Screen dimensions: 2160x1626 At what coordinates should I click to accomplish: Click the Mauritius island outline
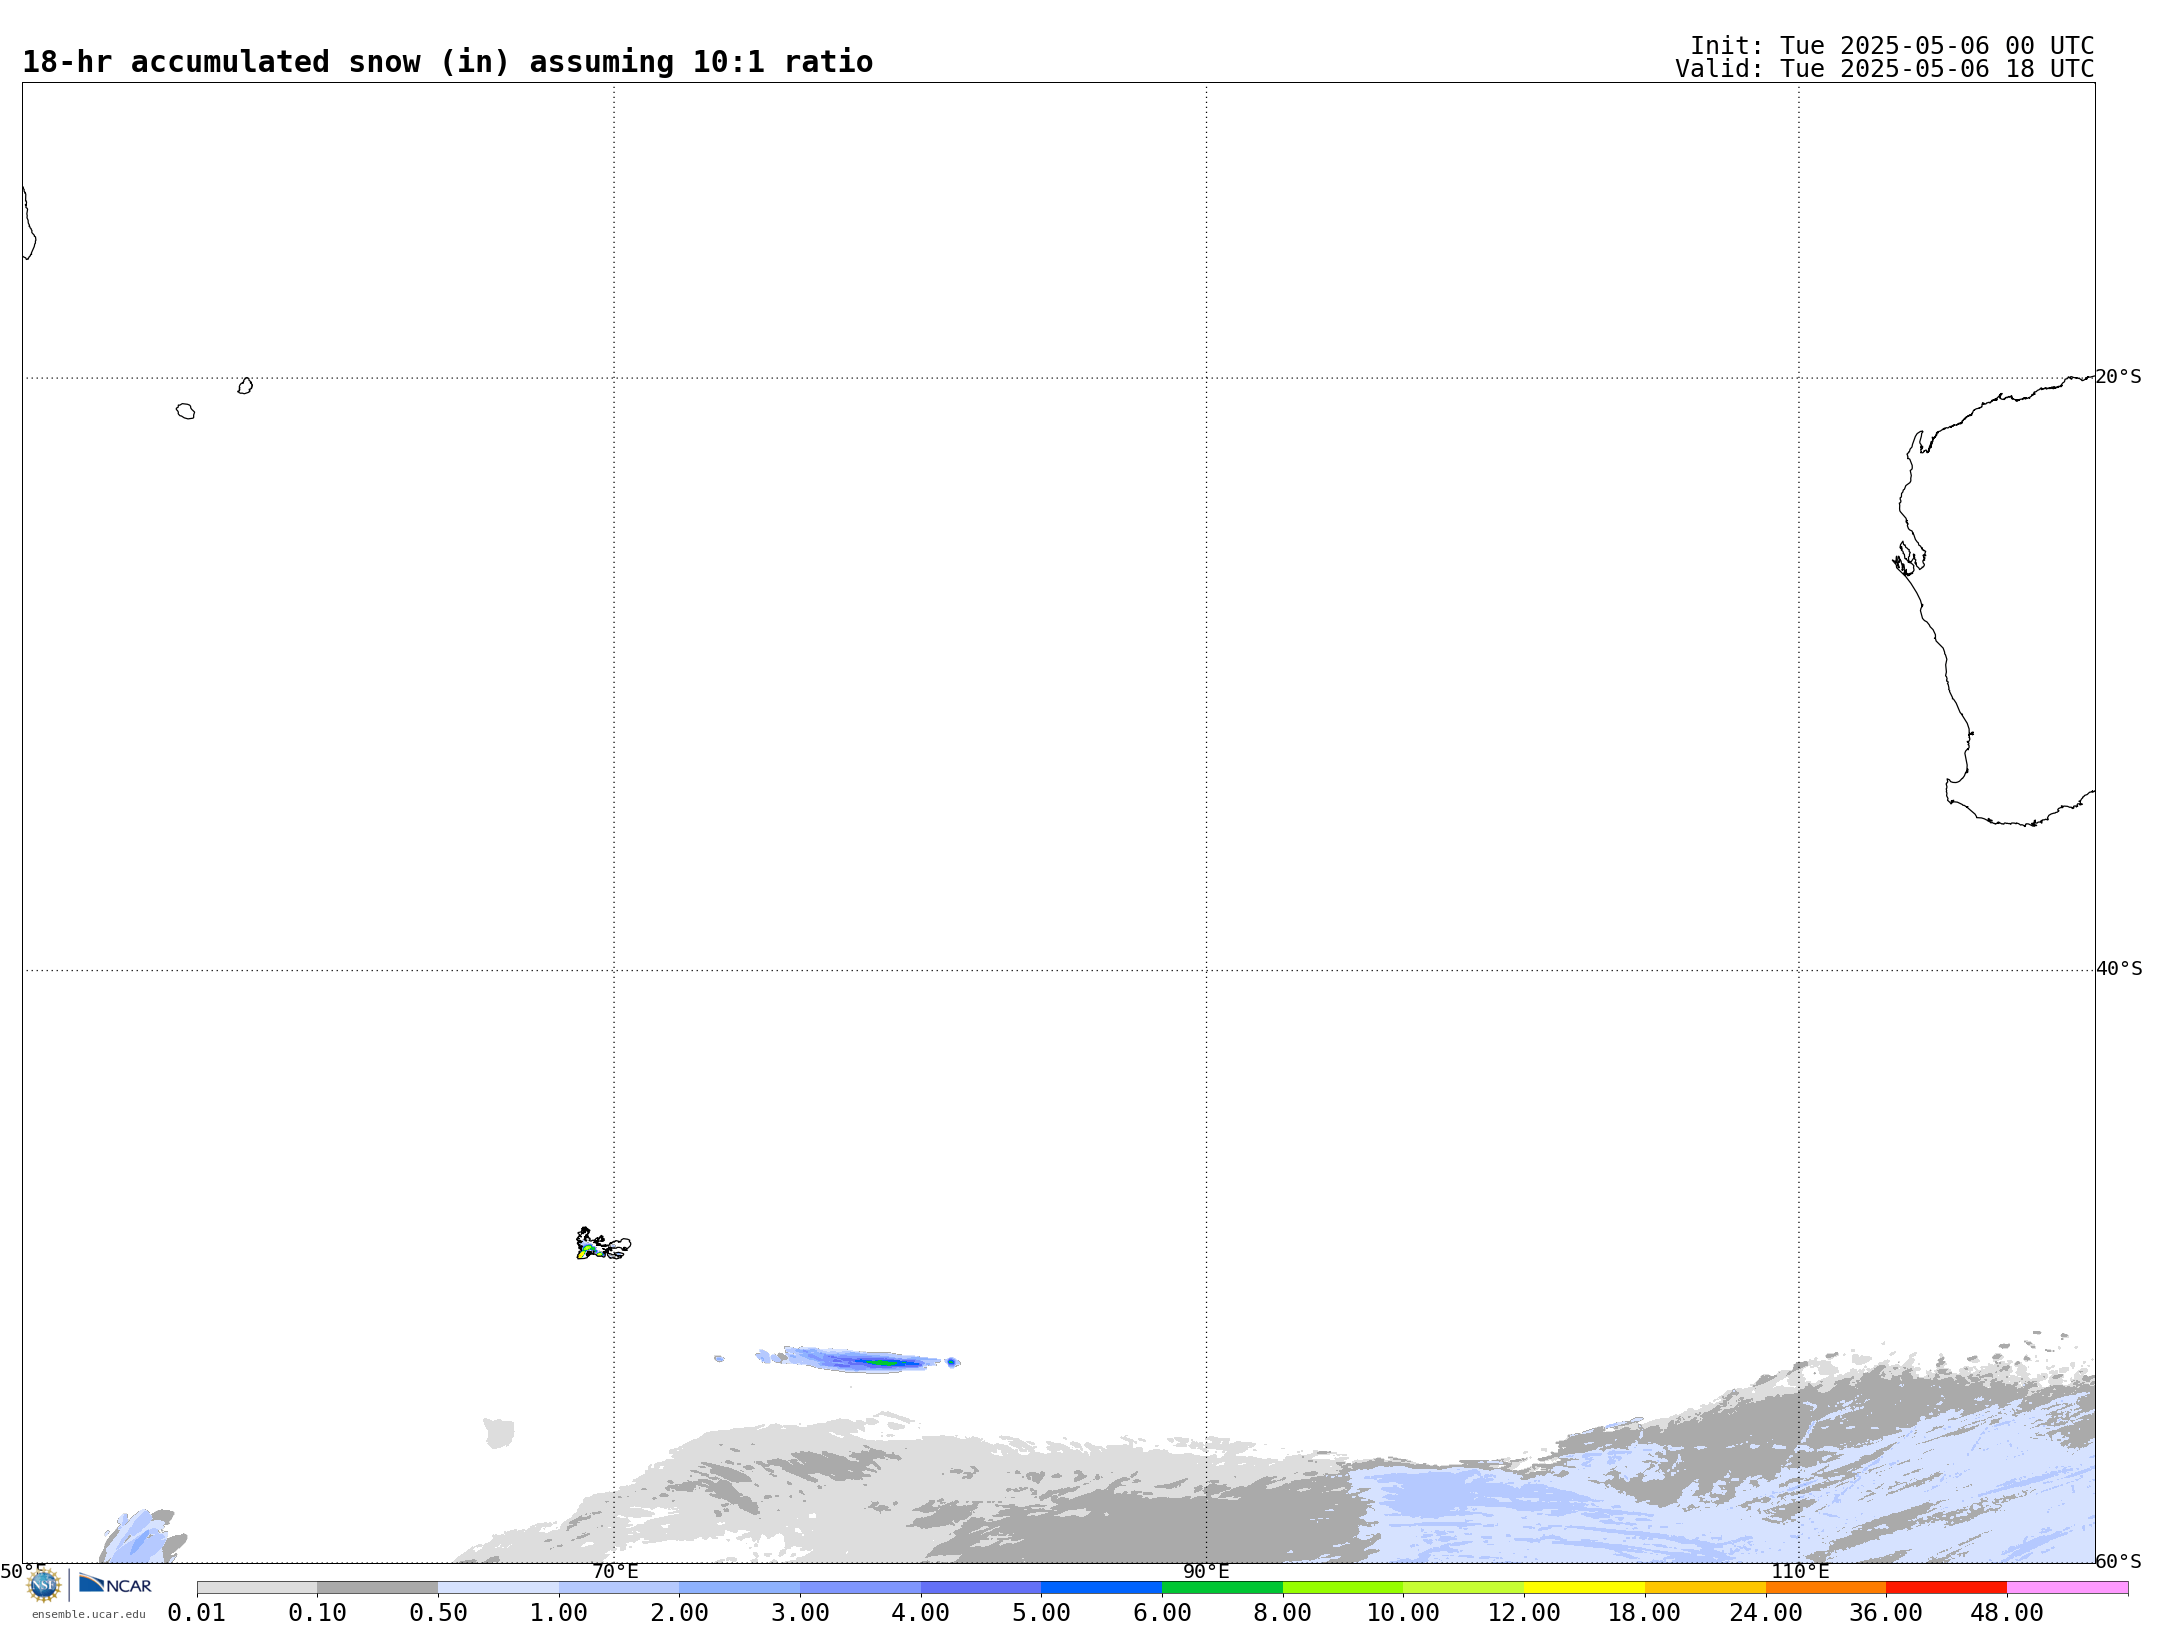[245, 386]
